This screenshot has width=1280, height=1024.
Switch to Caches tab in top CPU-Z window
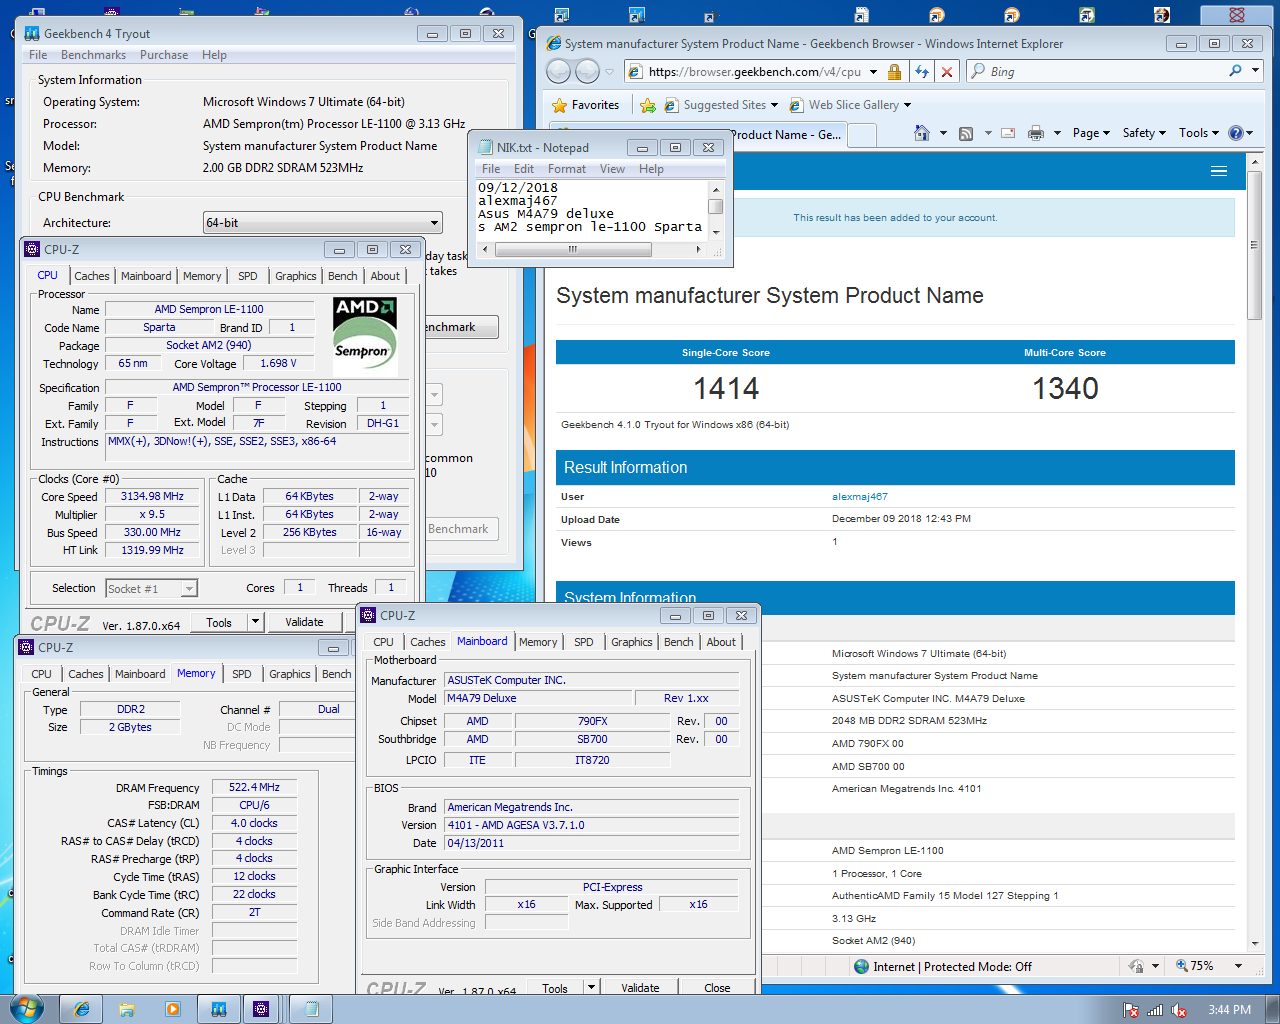click(x=91, y=276)
